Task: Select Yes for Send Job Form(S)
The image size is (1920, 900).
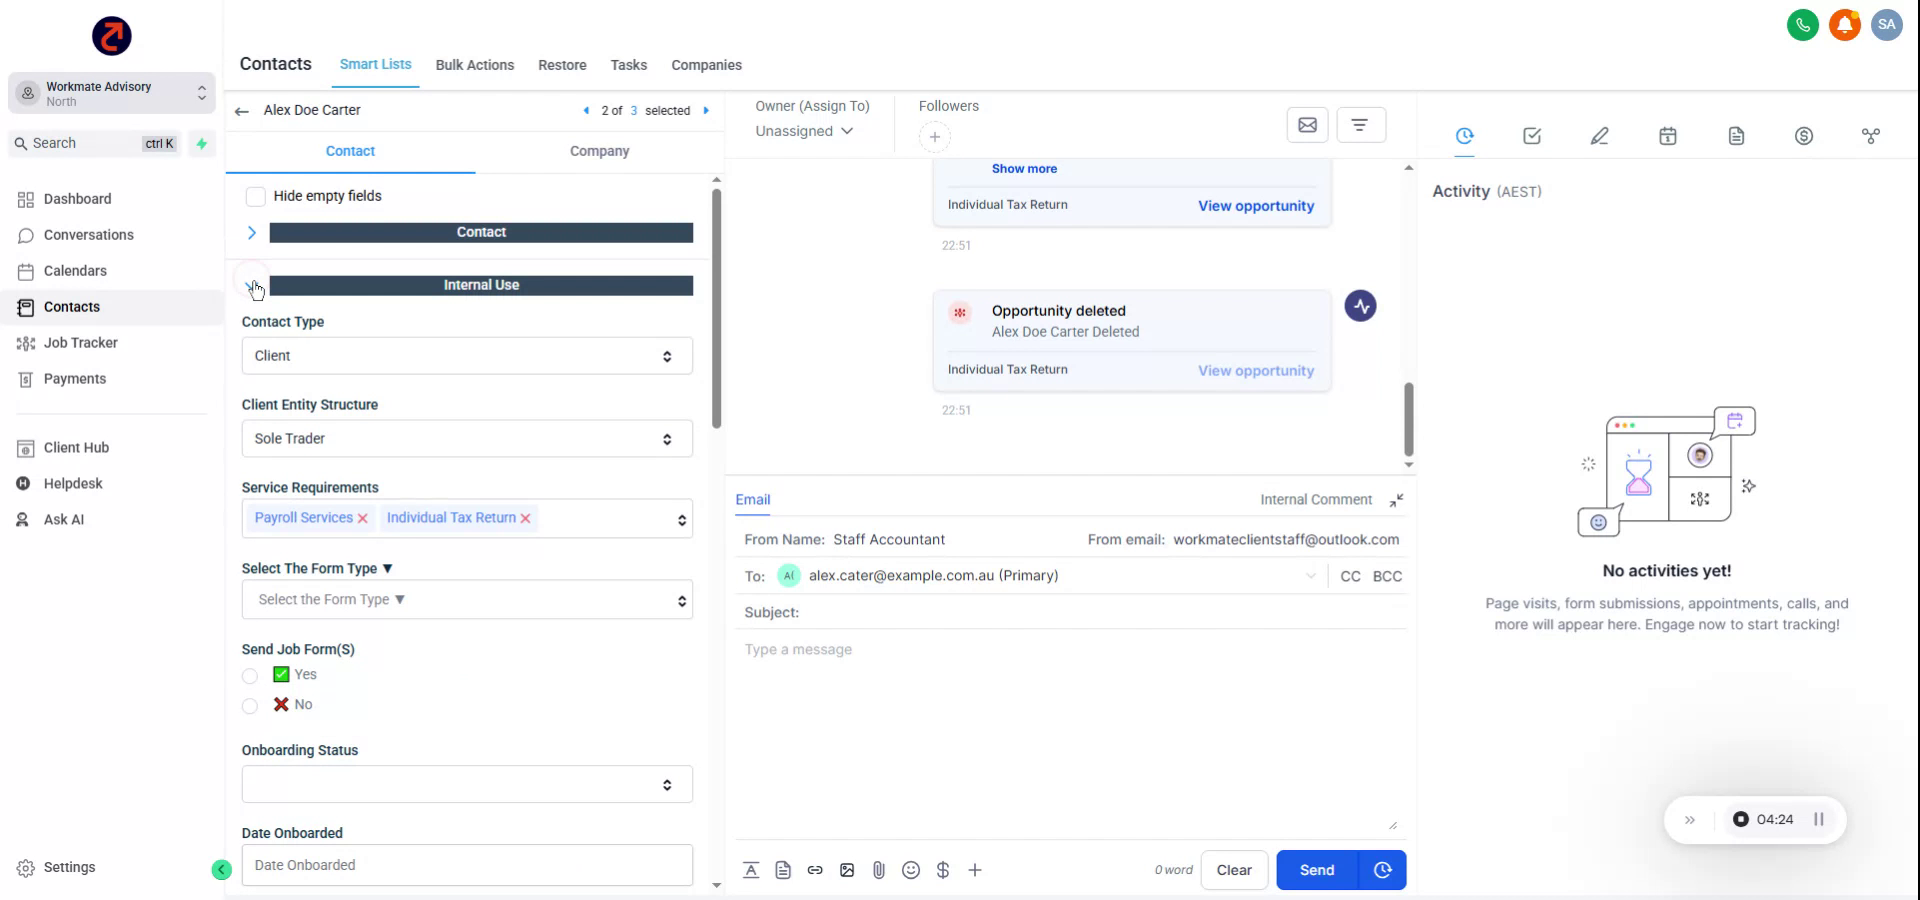Action: point(249,676)
